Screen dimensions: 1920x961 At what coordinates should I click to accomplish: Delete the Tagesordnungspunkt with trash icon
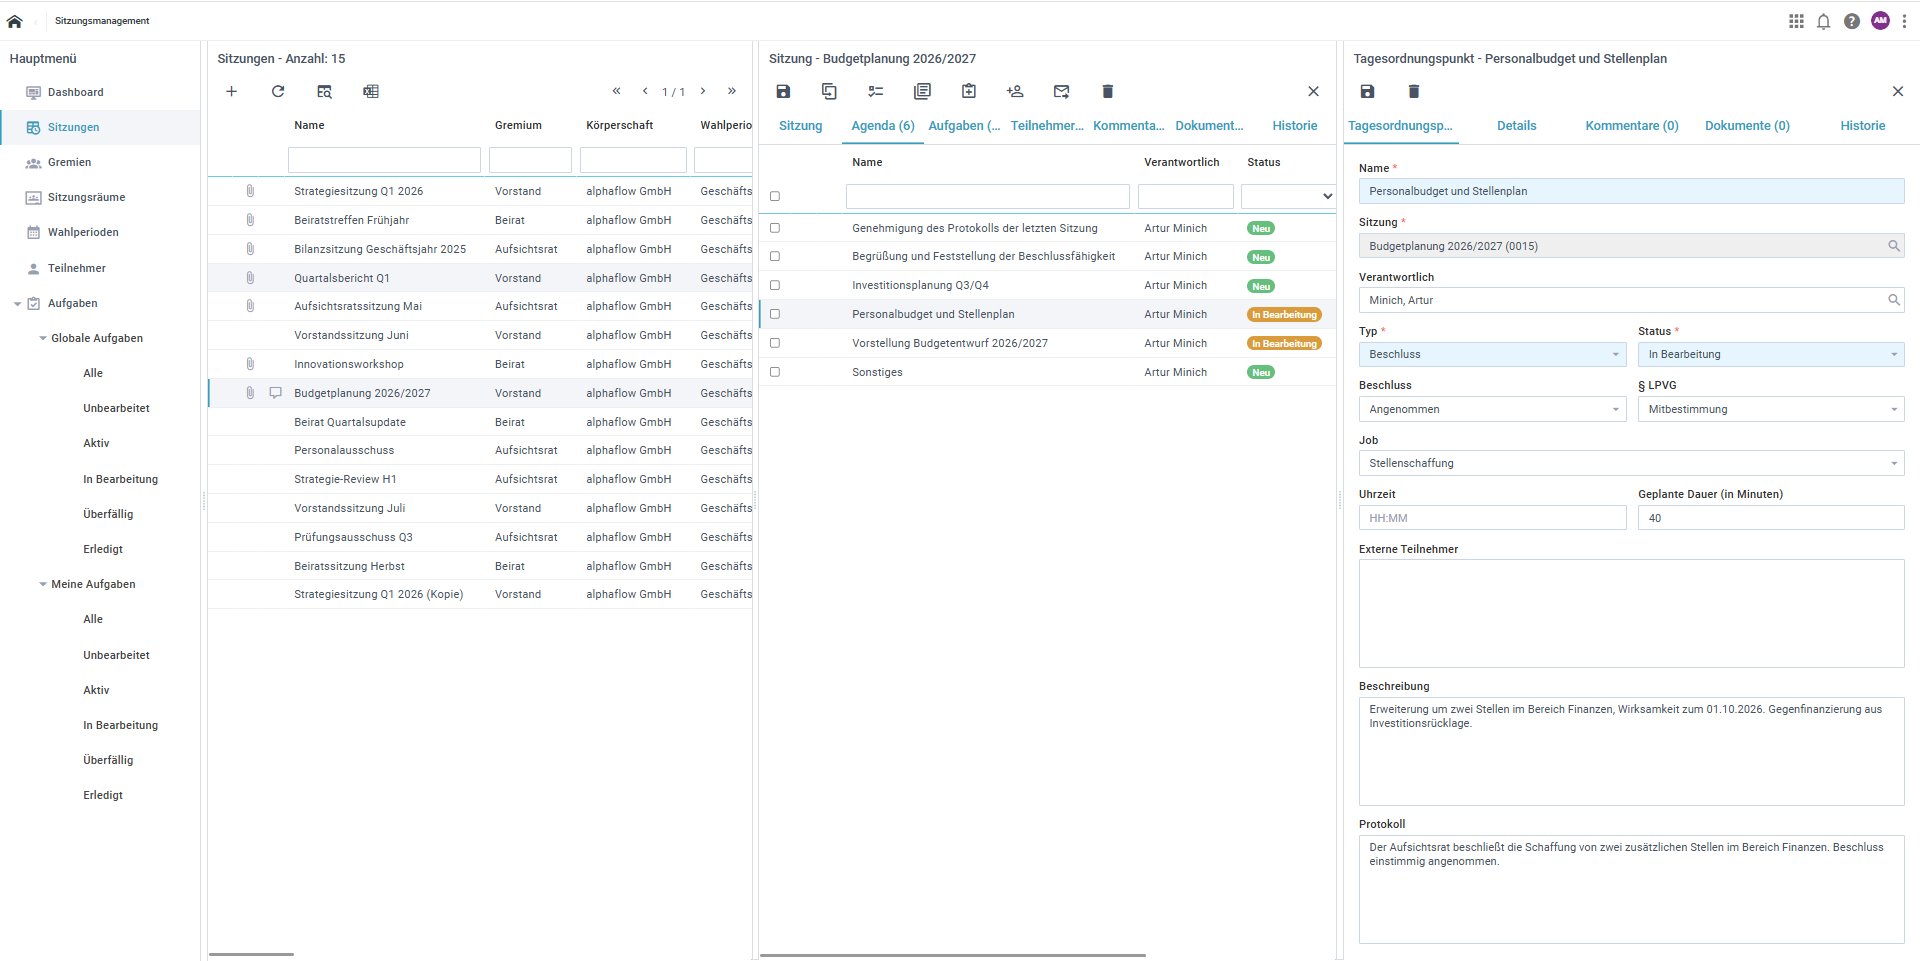[x=1413, y=91]
